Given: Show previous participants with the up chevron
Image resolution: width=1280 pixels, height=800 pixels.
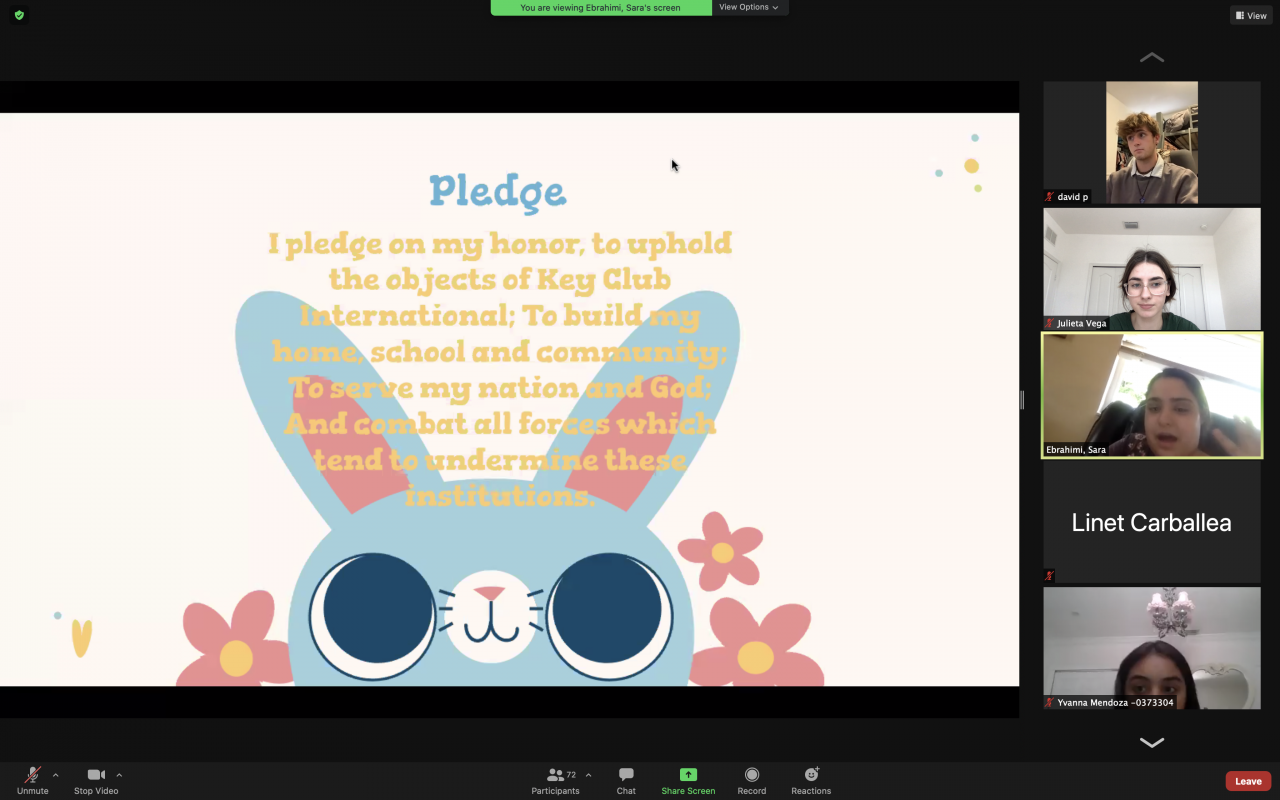Looking at the screenshot, I should 1152,58.
